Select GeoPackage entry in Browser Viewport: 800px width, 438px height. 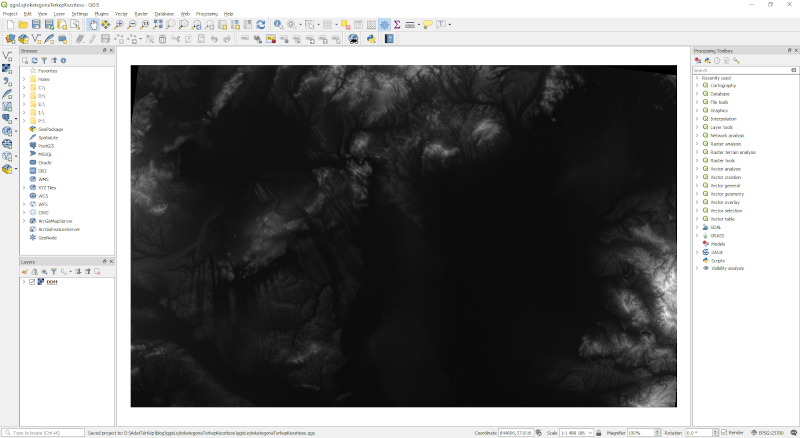pyautogui.click(x=50, y=129)
